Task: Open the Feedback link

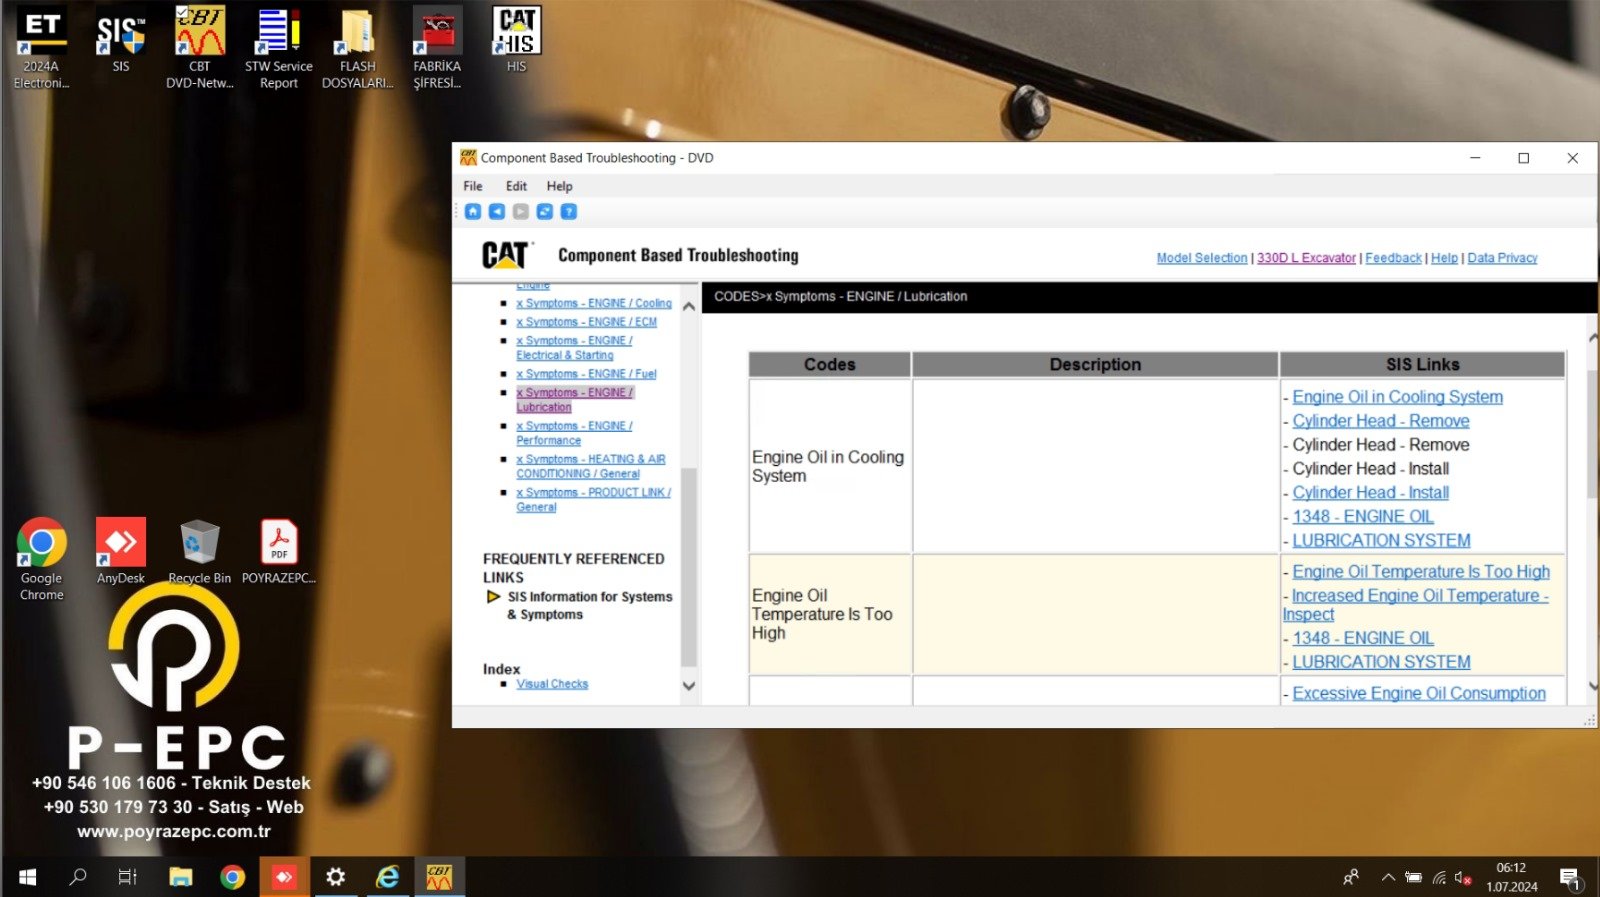Action: [x=1393, y=258]
